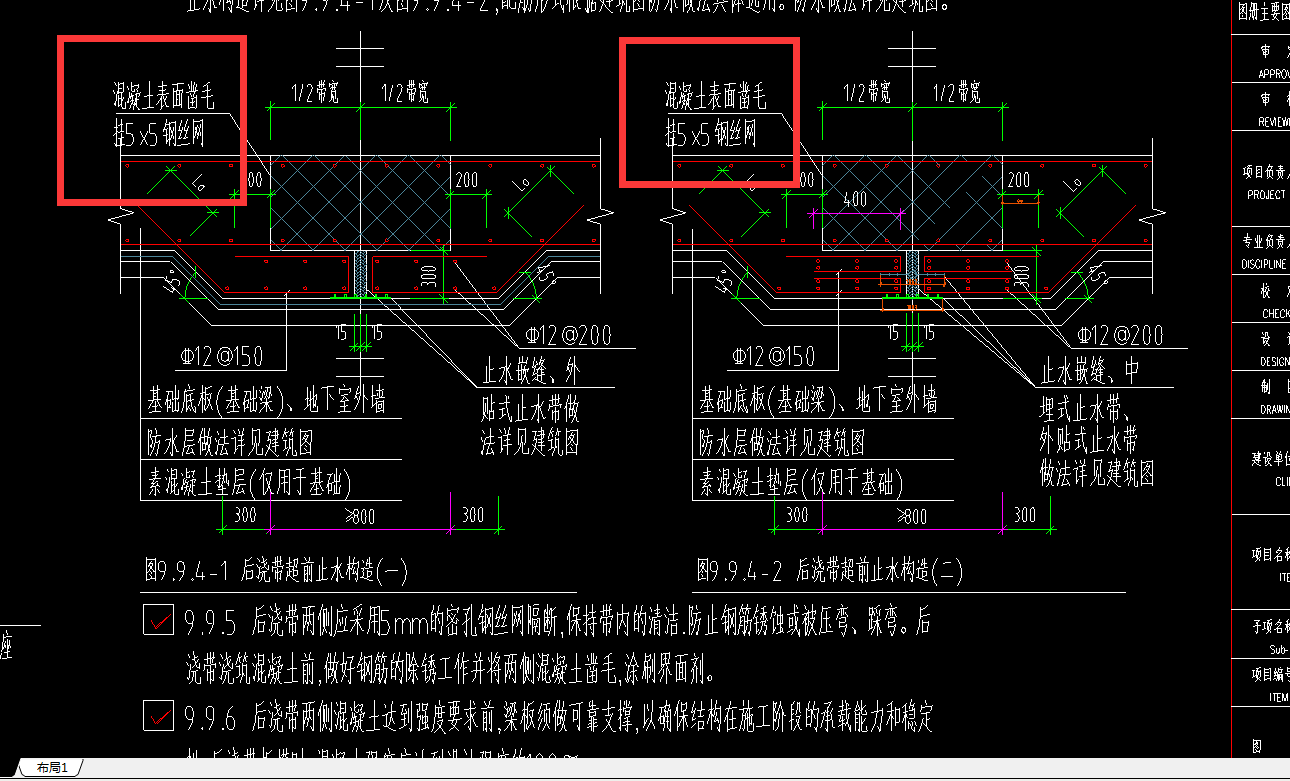Click 防水层做法详见建筑图 in detail (二)
Image resolution: width=1290 pixels, height=781 pixels.
tap(782, 442)
